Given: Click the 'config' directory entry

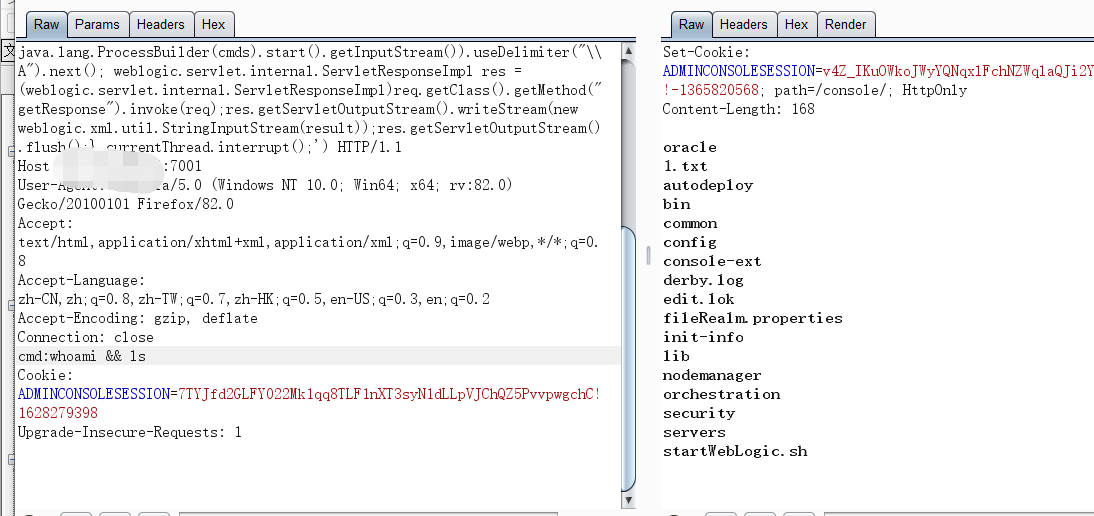Looking at the screenshot, I should (690, 243).
